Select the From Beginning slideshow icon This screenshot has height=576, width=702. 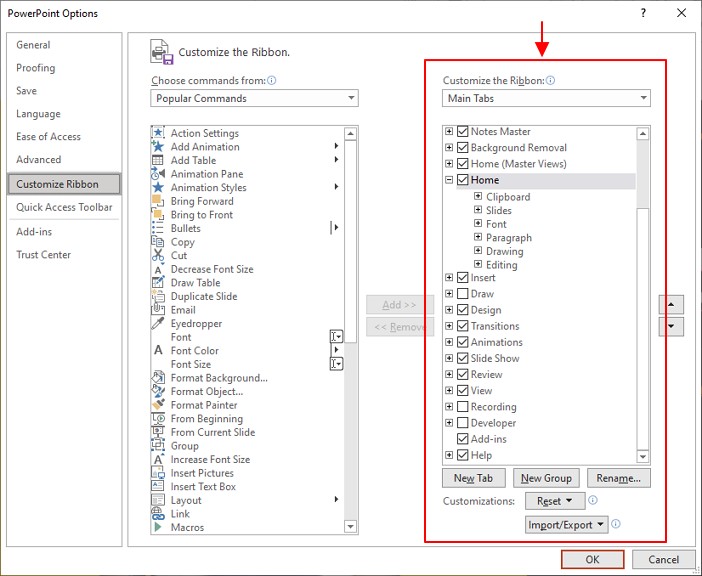pyautogui.click(x=158, y=418)
